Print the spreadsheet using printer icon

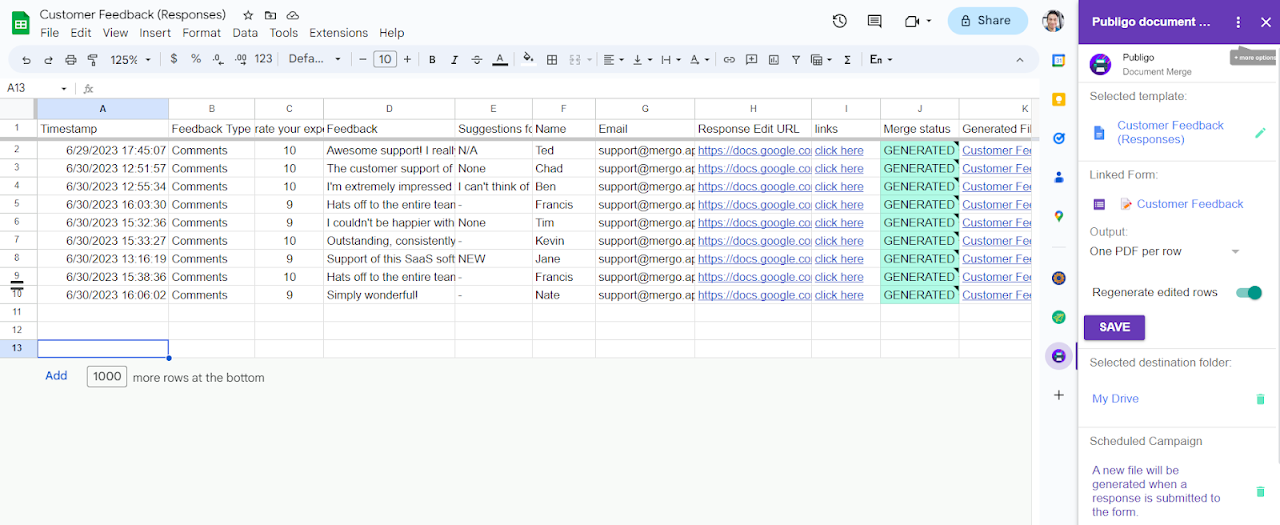pos(71,60)
